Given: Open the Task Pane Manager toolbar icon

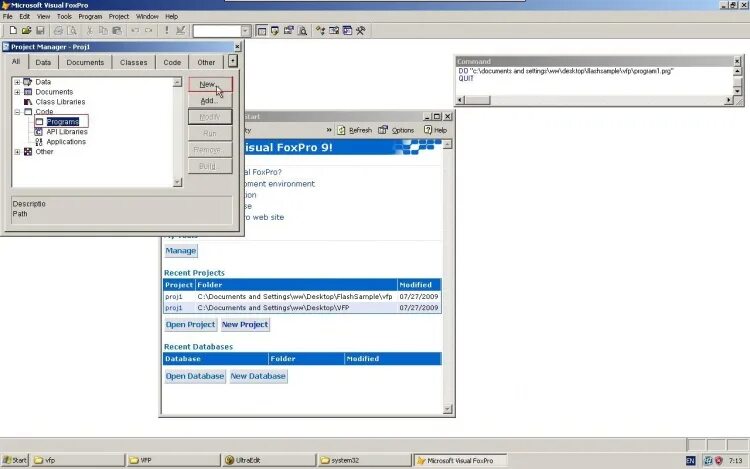Looking at the screenshot, I should click(347, 31).
